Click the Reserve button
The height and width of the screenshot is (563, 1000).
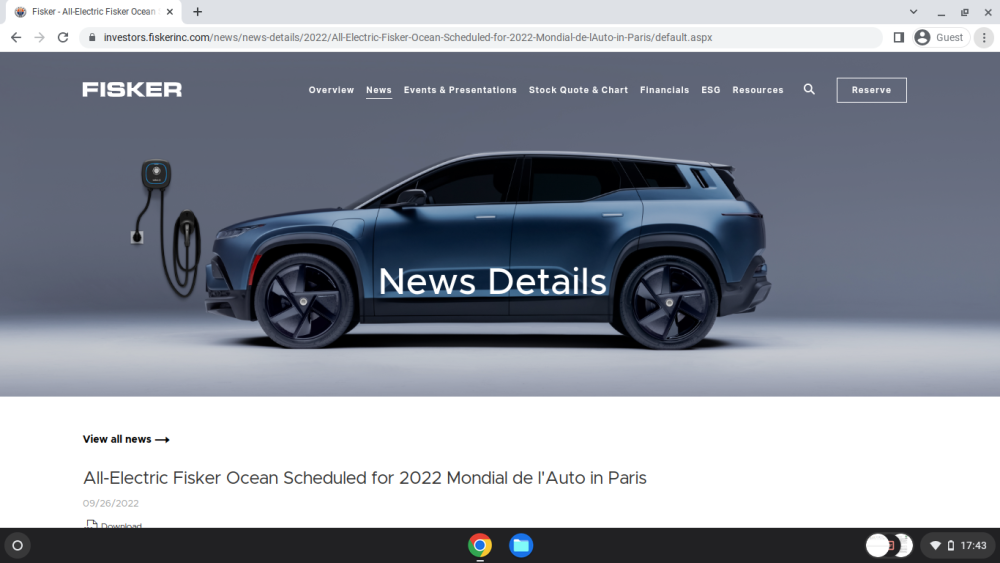(871, 90)
